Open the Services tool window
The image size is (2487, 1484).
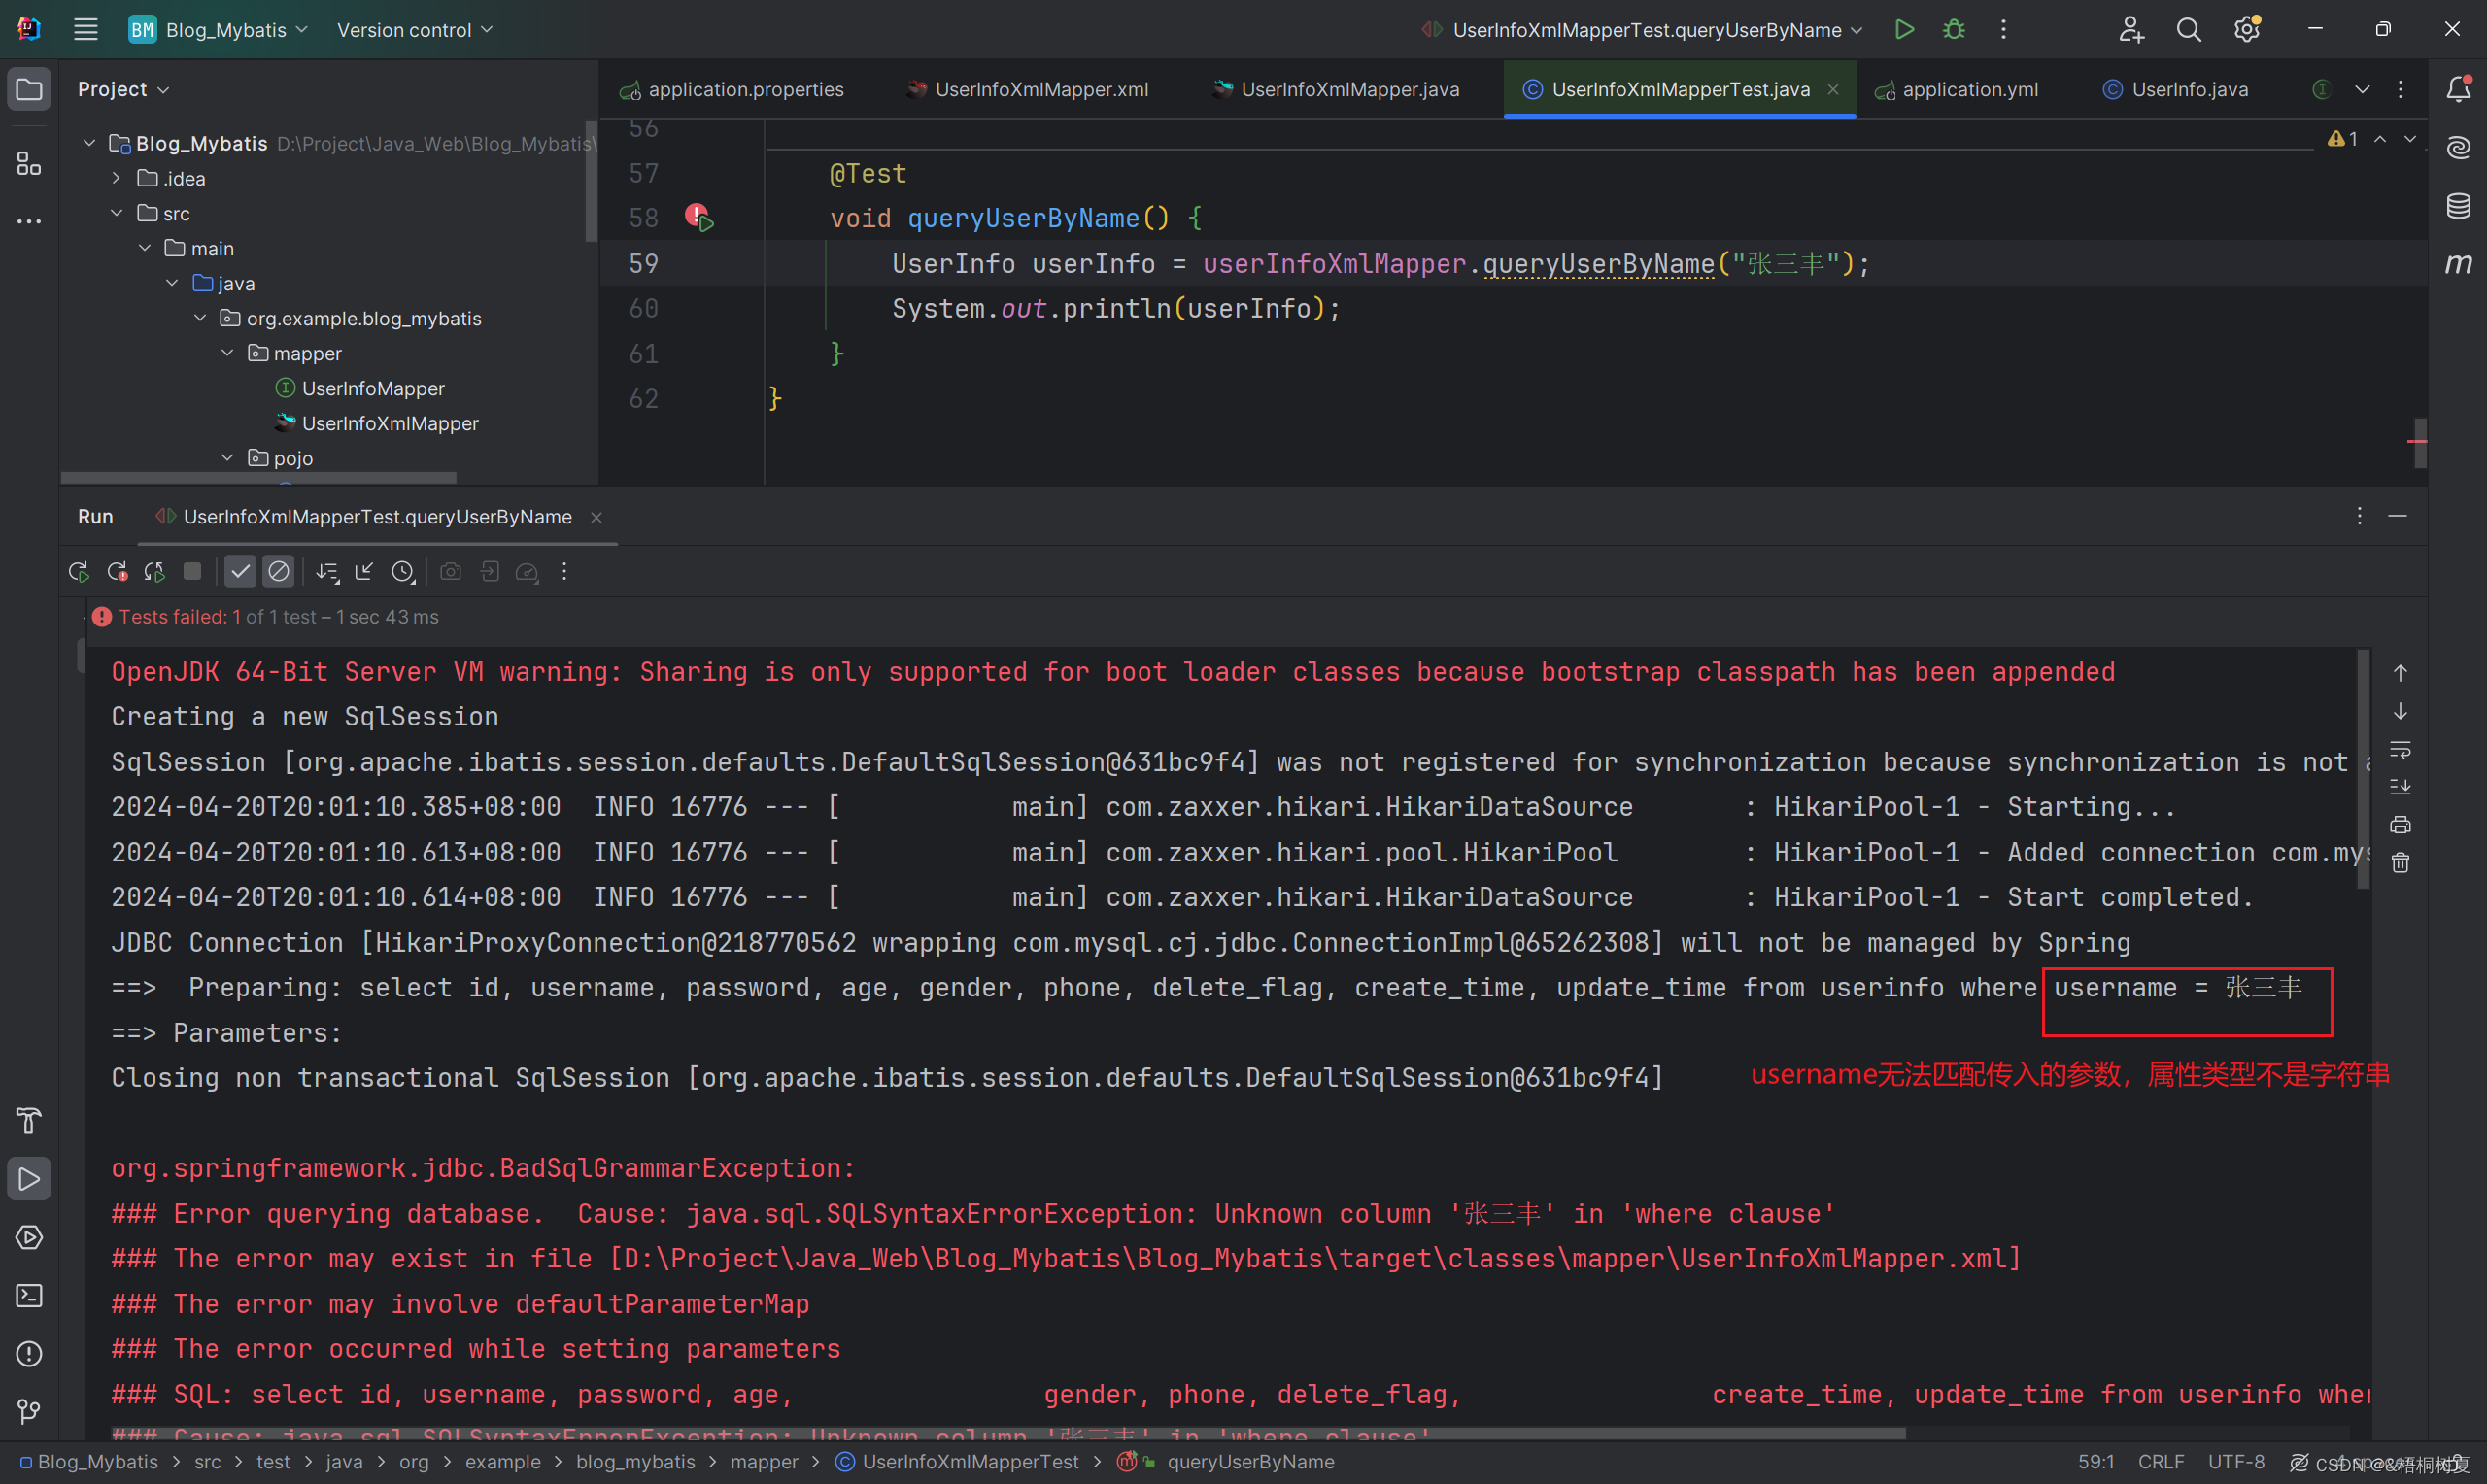tap(29, 1237)
